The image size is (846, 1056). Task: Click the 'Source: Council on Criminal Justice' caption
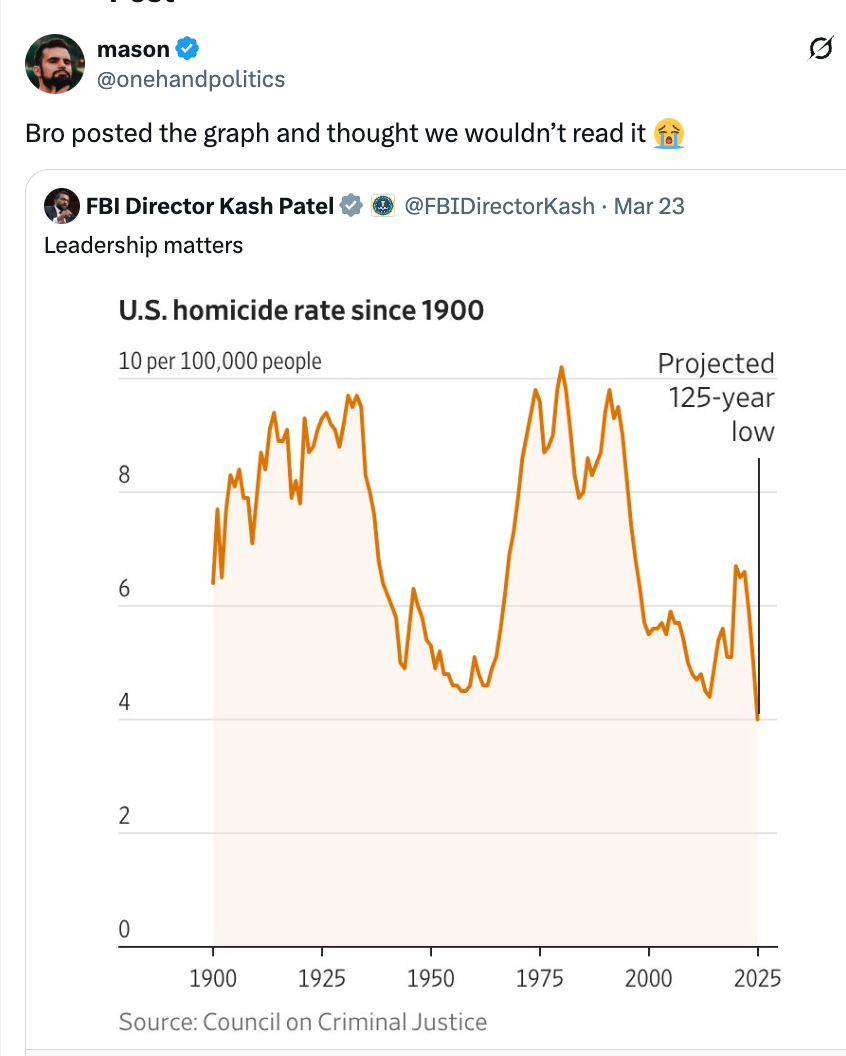(301, 1023)
